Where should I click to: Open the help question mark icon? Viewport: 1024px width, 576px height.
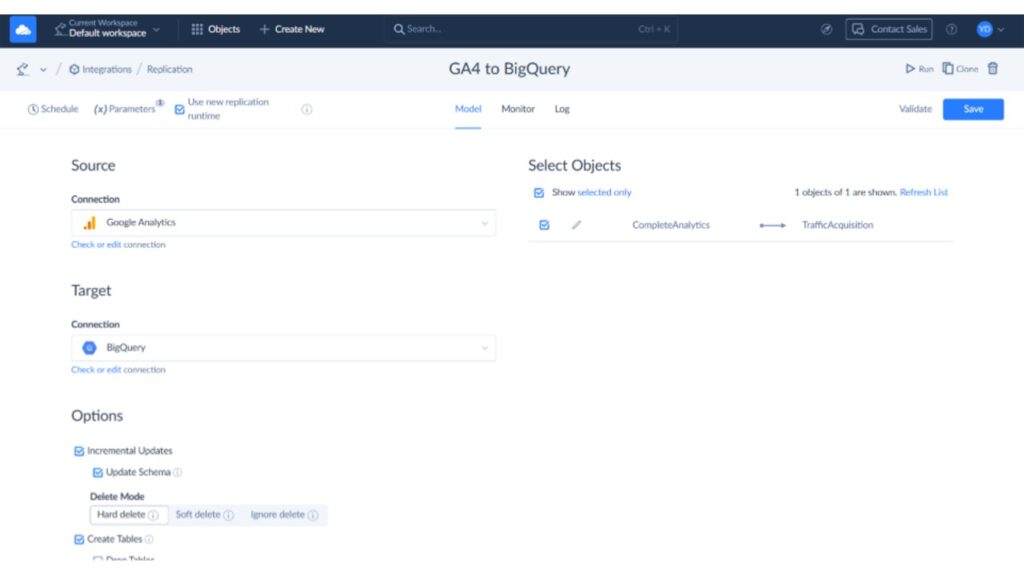tap(952, 29)
